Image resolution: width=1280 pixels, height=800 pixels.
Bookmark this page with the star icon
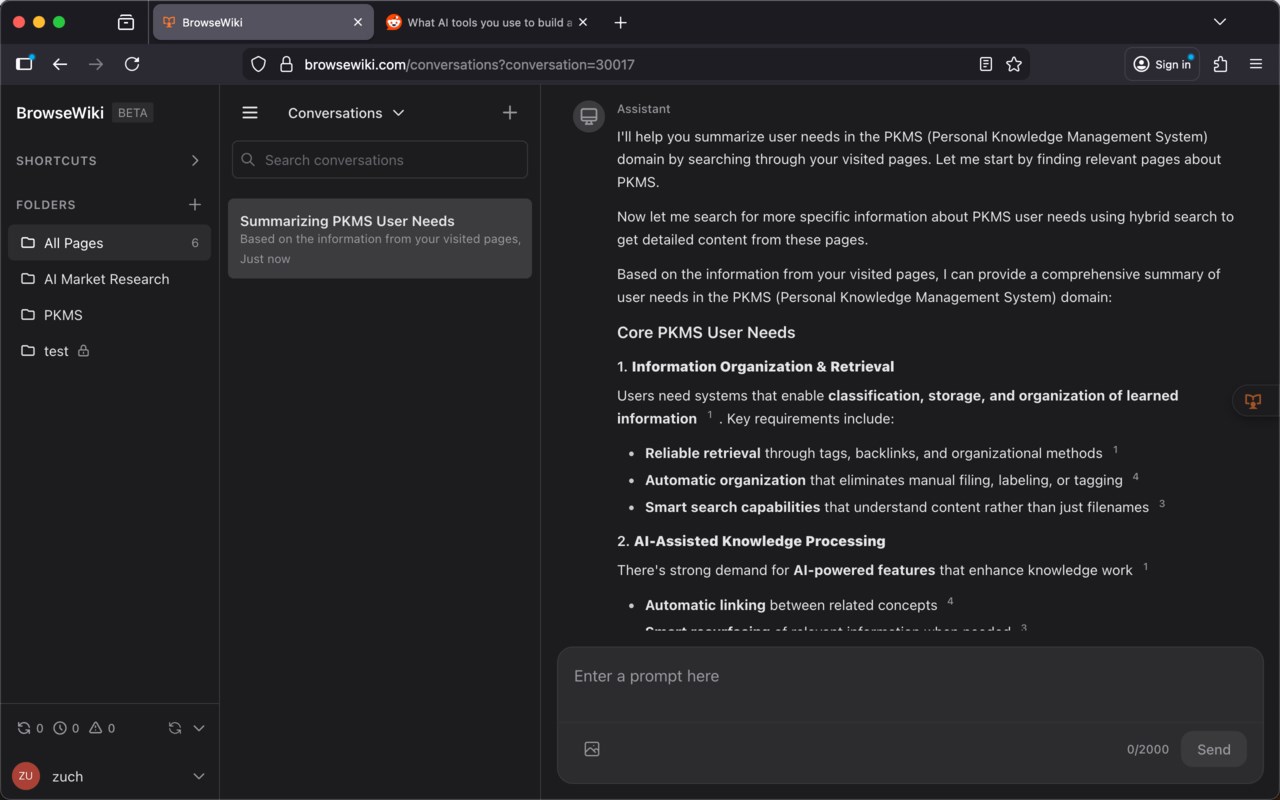click(x=1014, y=64)
